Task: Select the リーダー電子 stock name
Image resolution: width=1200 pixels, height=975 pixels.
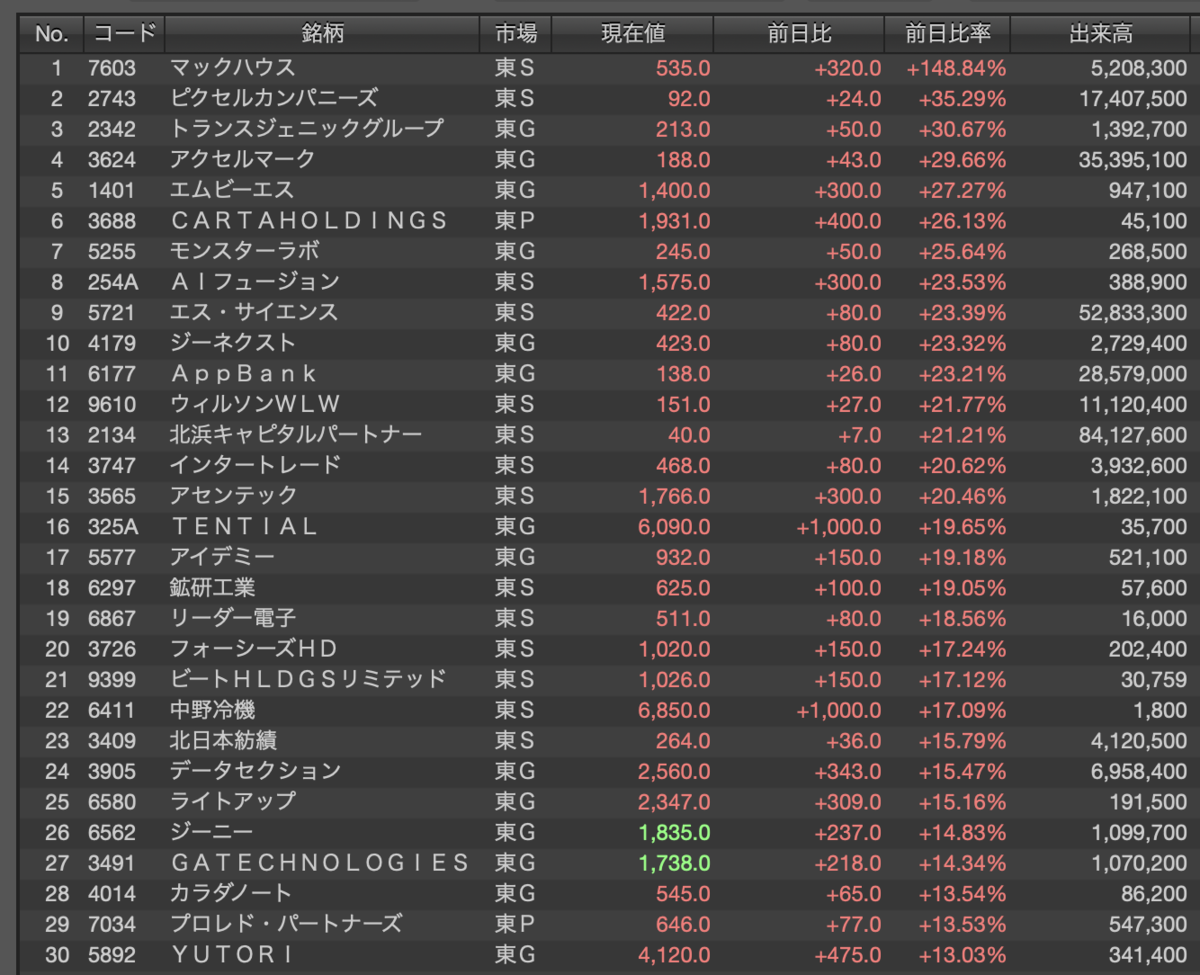Action: [233, 618]
